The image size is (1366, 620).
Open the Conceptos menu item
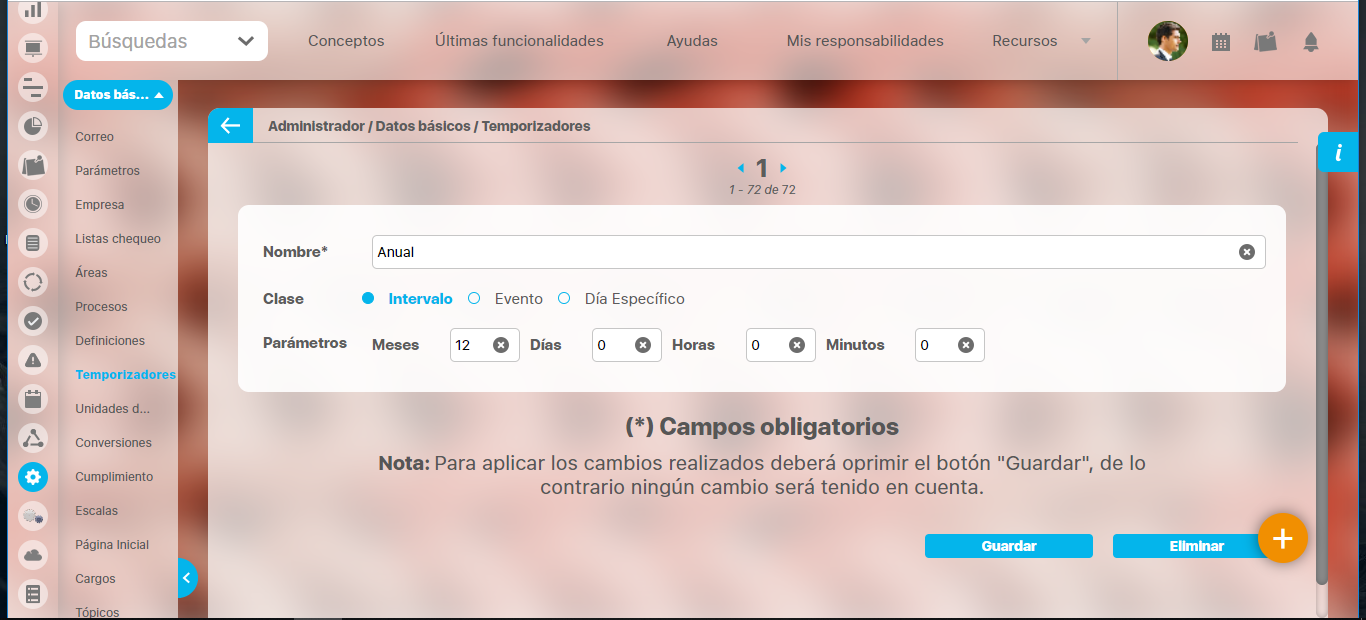click(x=346, y=41)
